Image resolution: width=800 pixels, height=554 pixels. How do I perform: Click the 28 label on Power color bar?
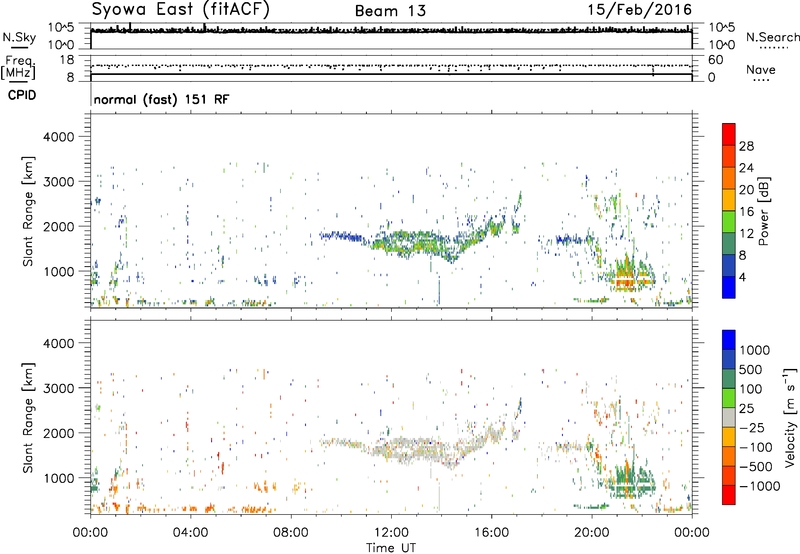746,146
